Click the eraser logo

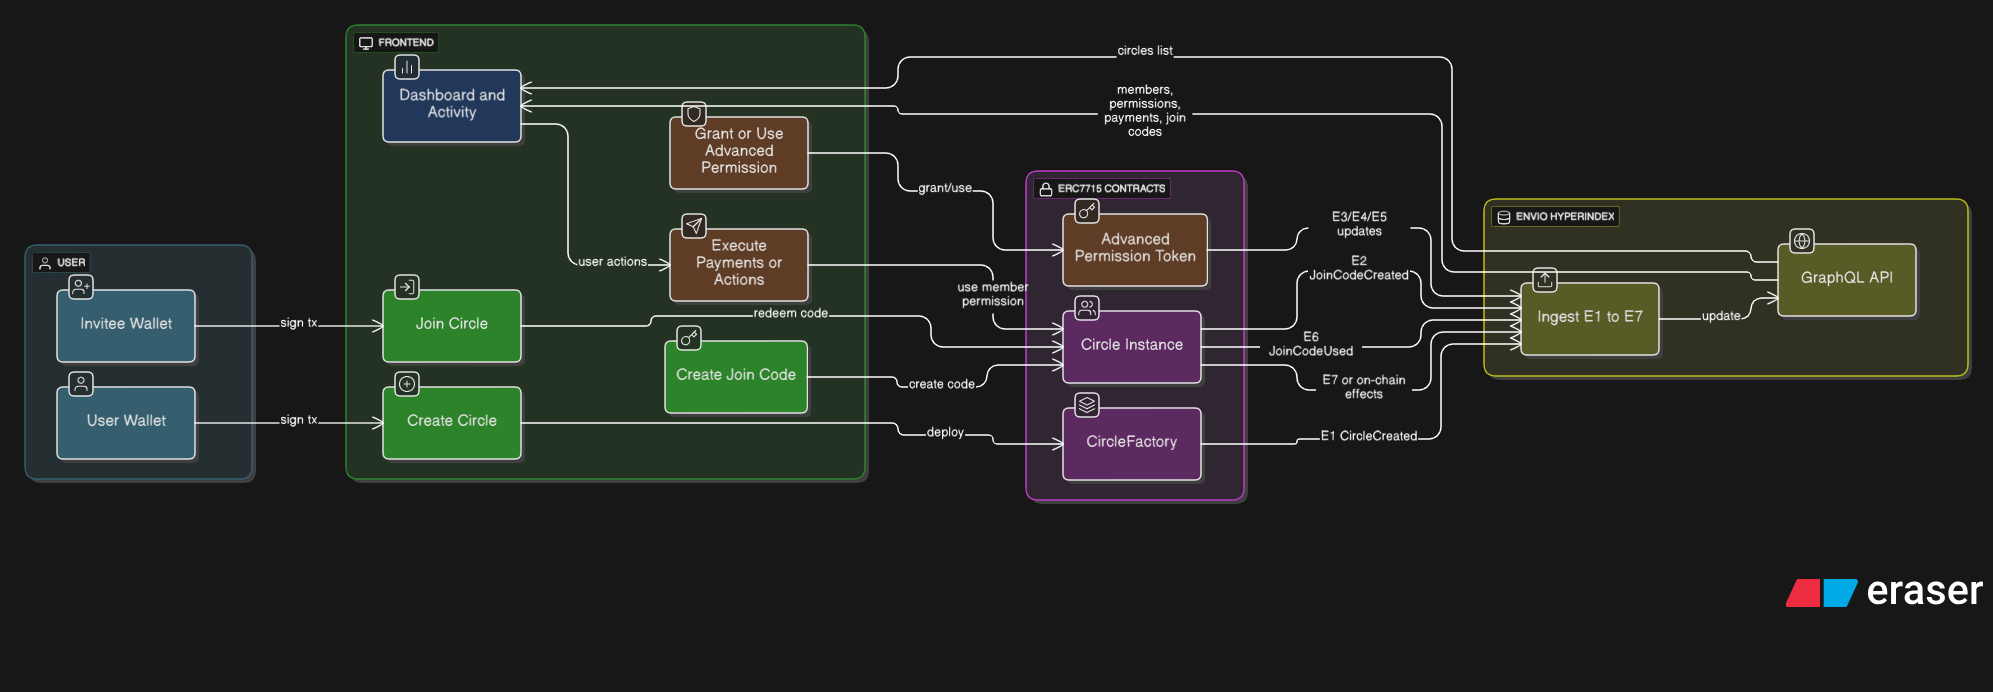(x=1884, y=592)
